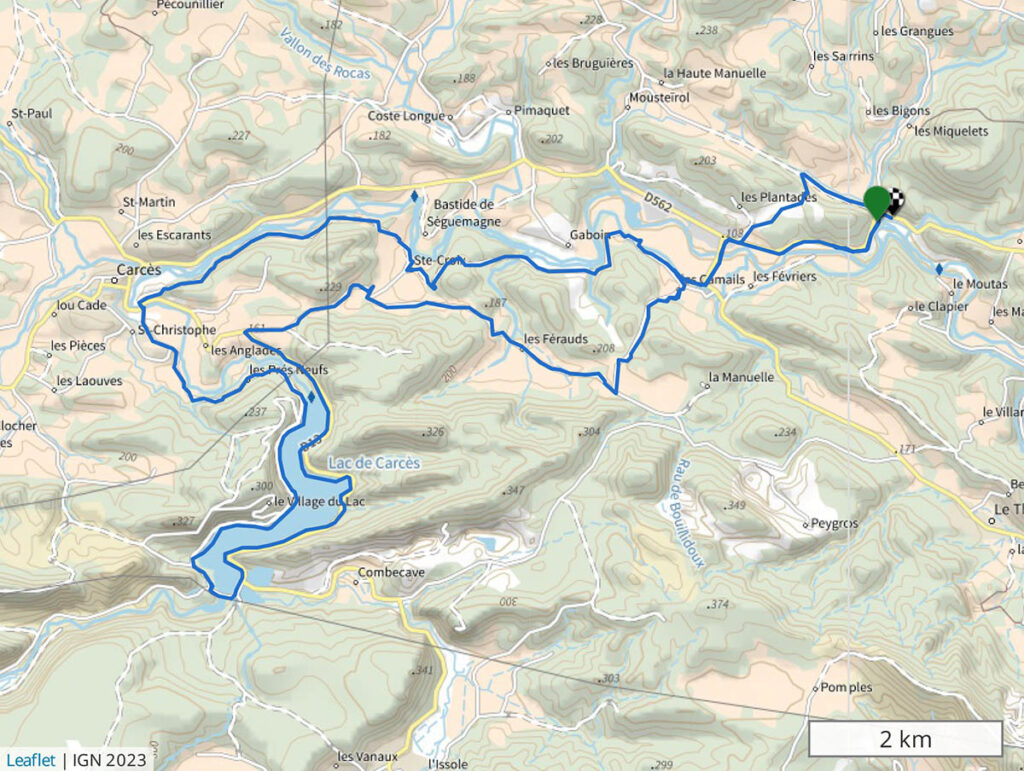Click the le Village du Lac label
Image resolution: width=1024 pixels, height=771 pixels.
click(x=319, y=501)
